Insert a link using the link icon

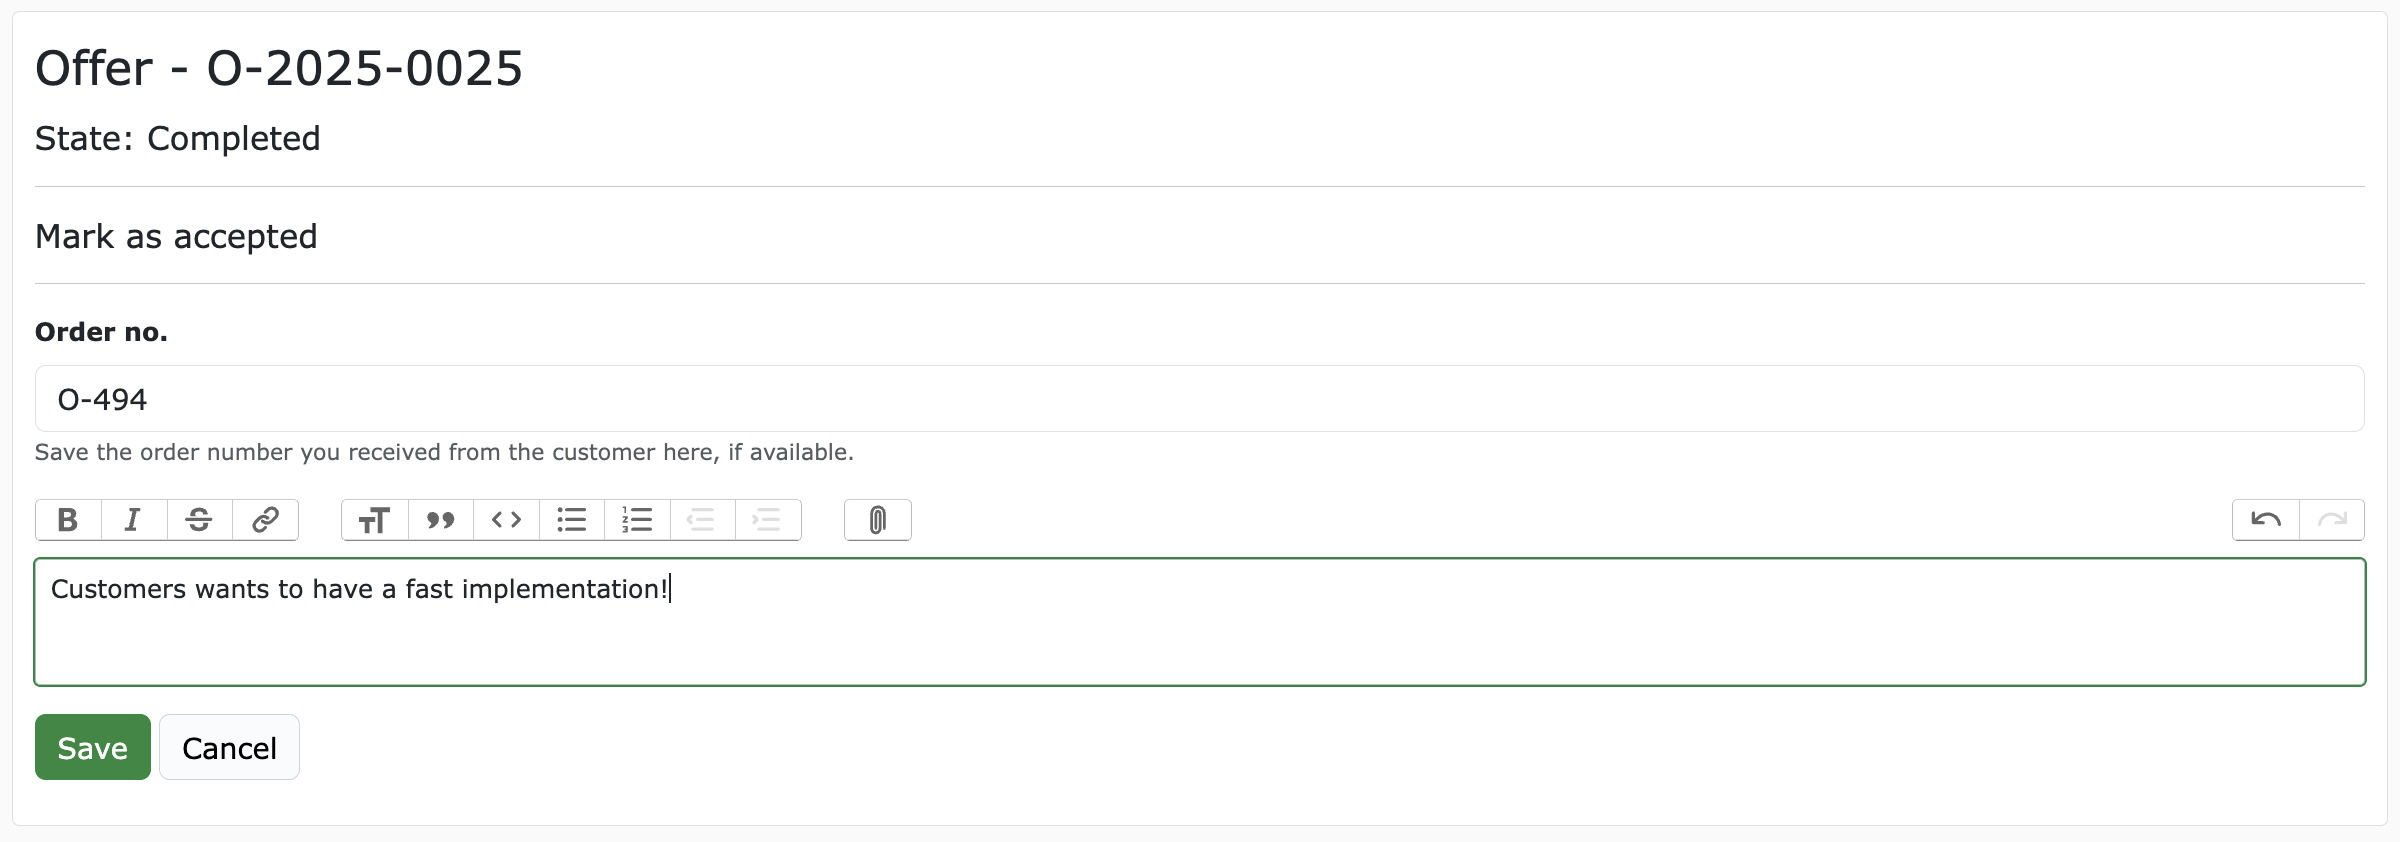[265, 520]
